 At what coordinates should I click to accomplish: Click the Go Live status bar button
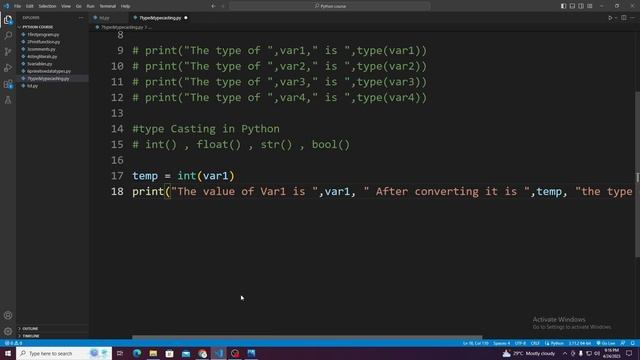click(x=606, y=343)
